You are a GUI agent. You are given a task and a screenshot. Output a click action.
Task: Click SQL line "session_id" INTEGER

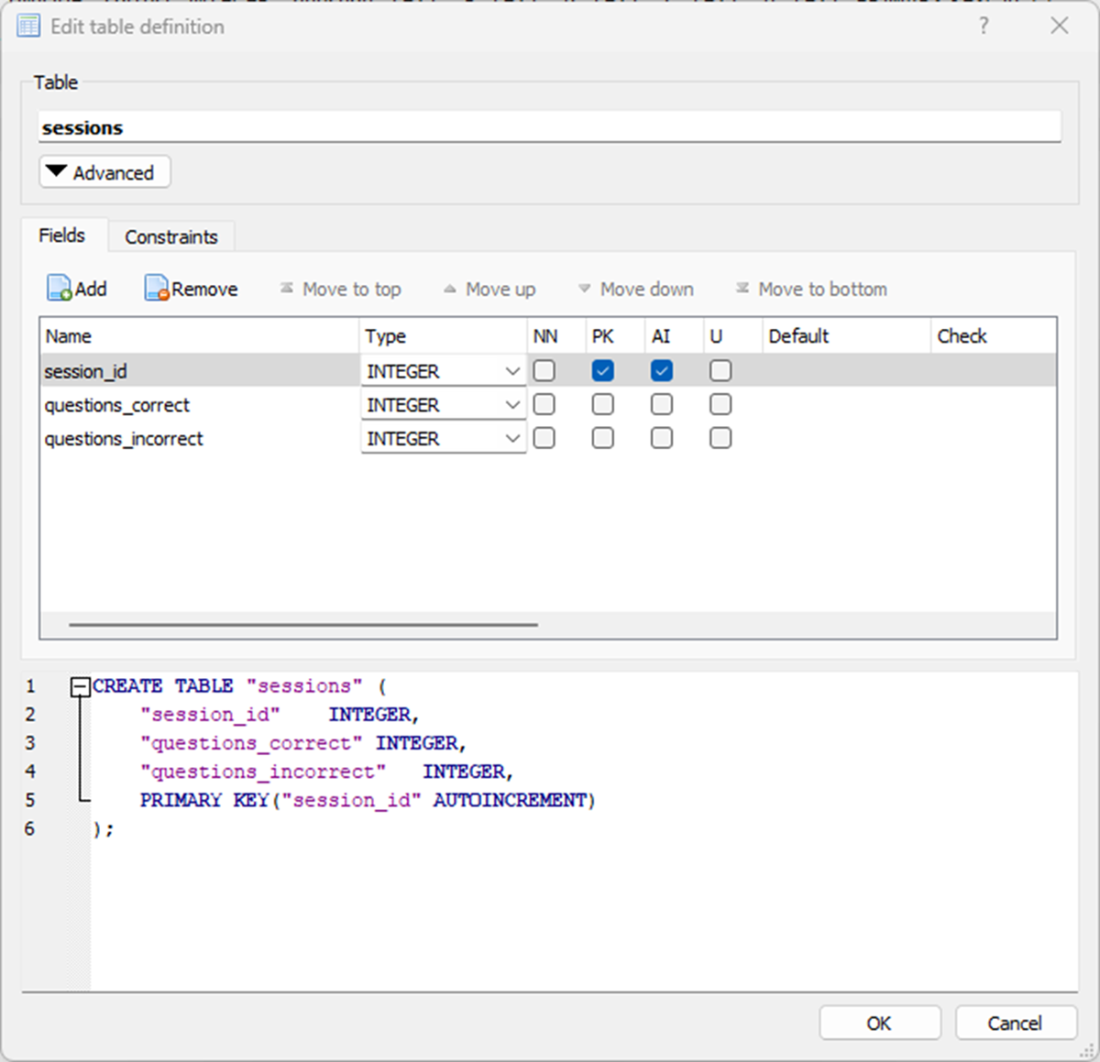tap(279, 714)
